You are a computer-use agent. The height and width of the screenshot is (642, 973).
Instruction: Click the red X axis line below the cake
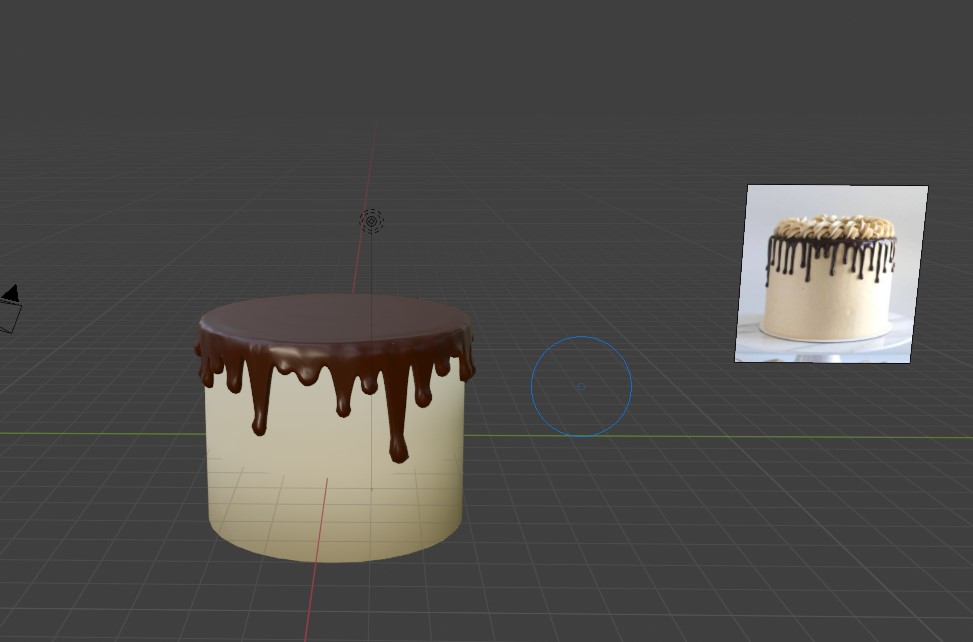point(312,600)
